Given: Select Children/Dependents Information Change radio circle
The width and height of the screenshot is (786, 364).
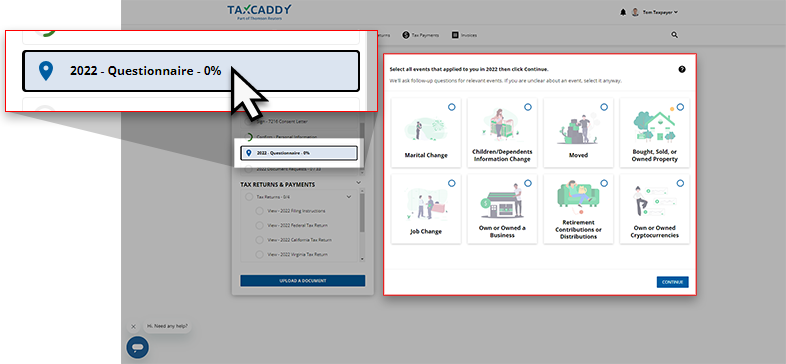Looking at the screenshot, I should [528, 107].
